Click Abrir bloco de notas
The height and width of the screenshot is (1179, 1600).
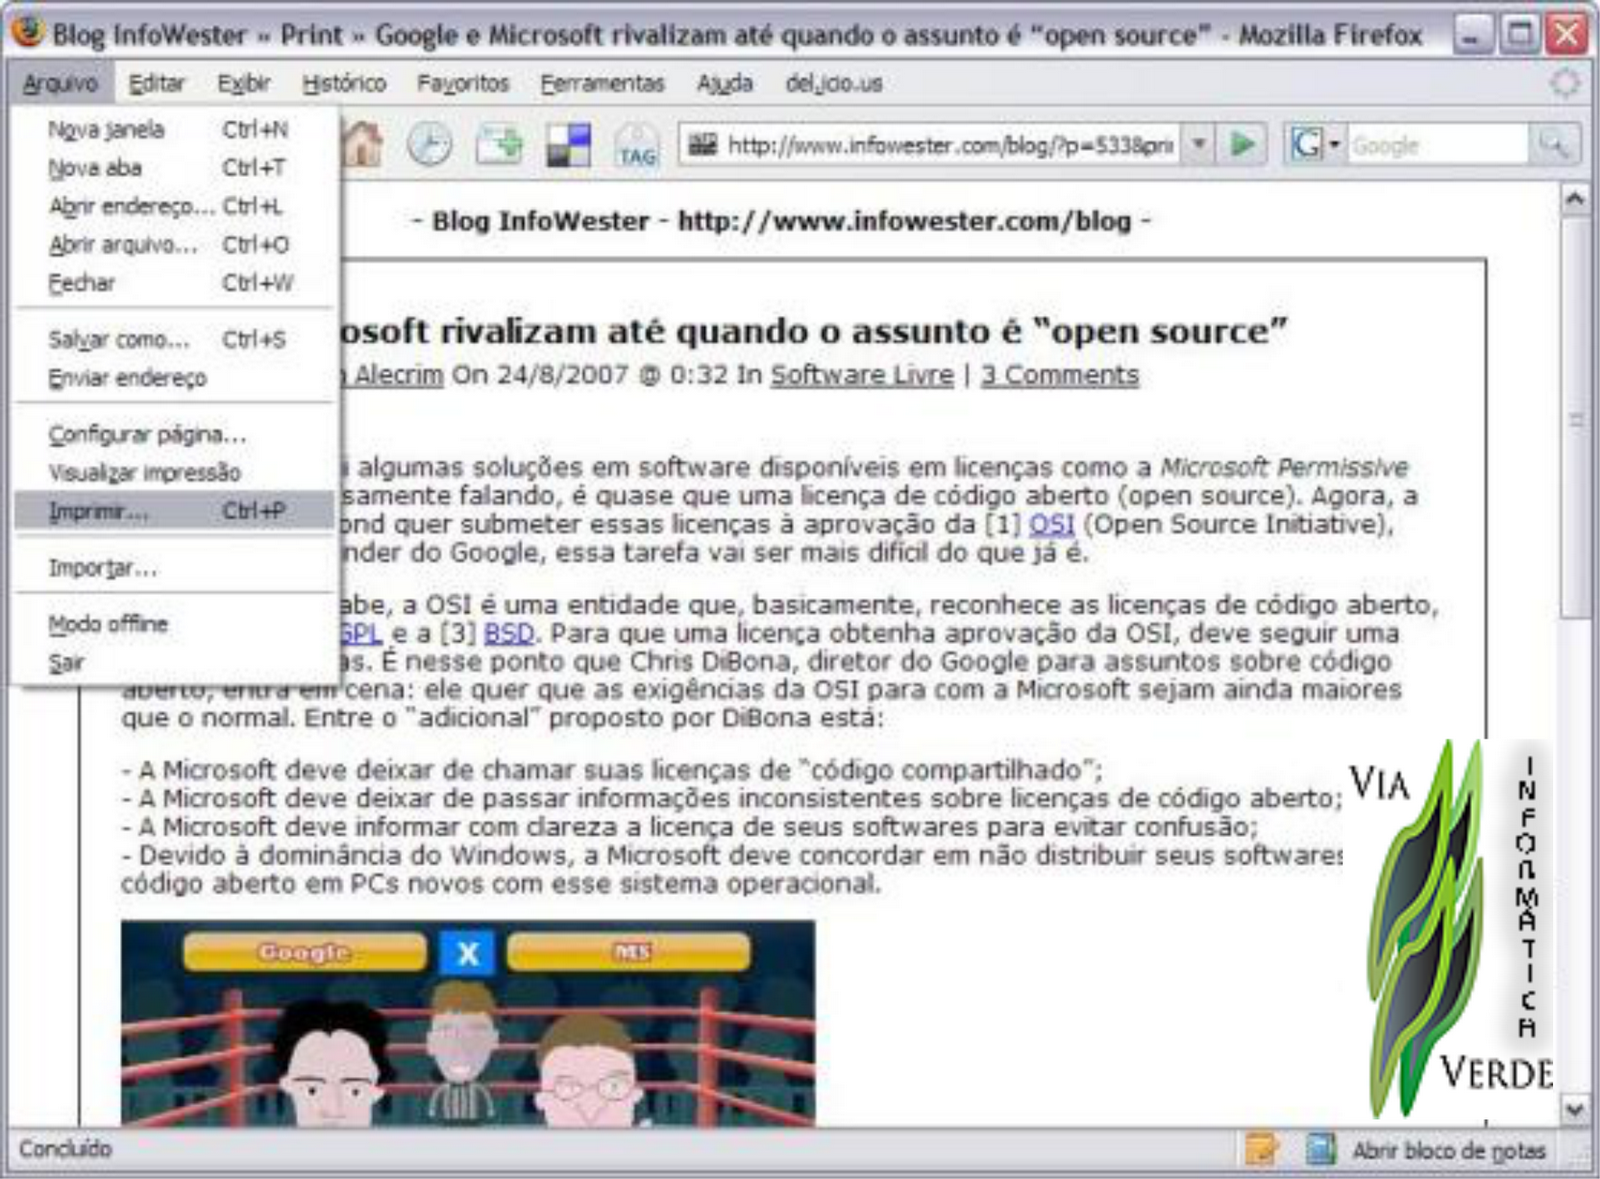pyautogui.click(x=1449, y=1151)
